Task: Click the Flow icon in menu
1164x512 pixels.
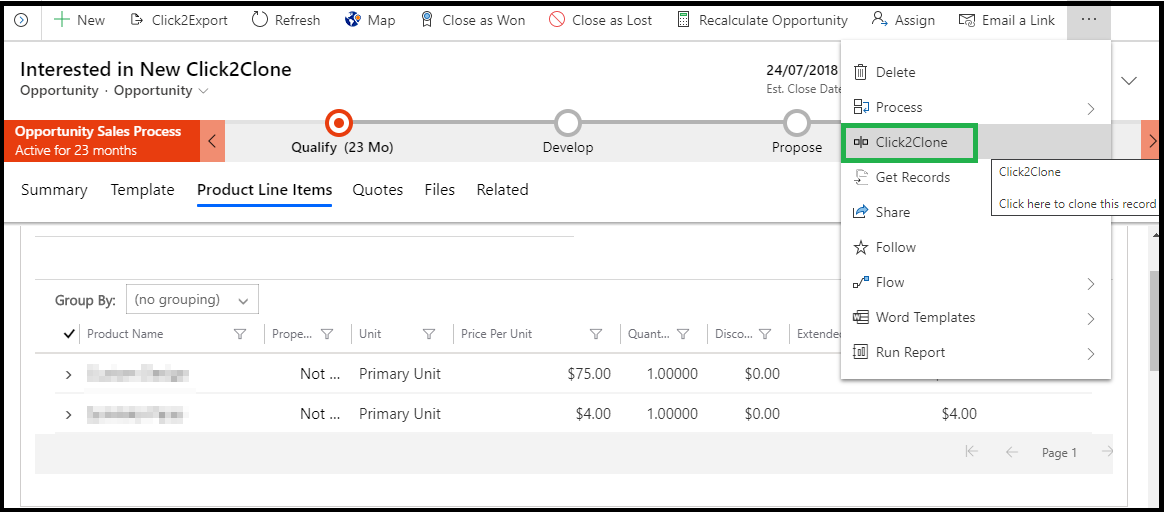Action: coord(860,282)
